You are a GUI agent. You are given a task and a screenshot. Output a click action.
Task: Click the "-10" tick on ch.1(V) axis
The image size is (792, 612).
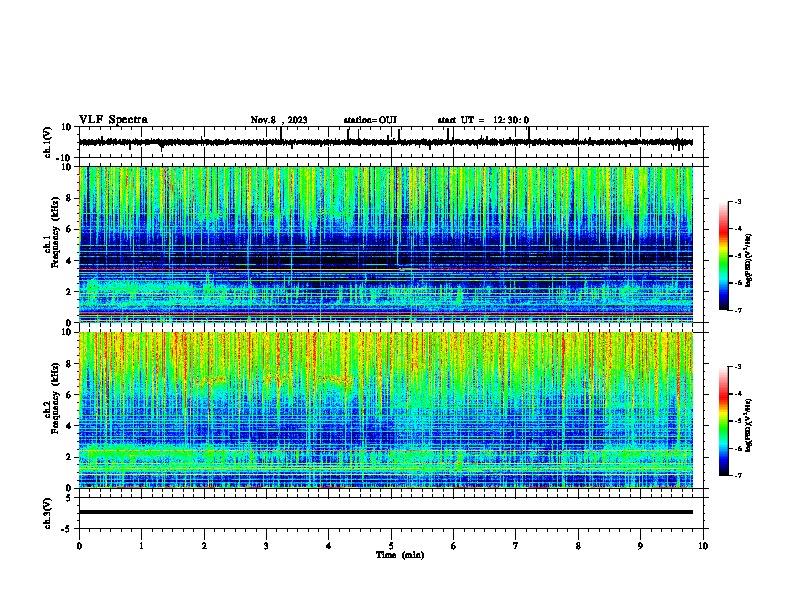click(64, 158)
